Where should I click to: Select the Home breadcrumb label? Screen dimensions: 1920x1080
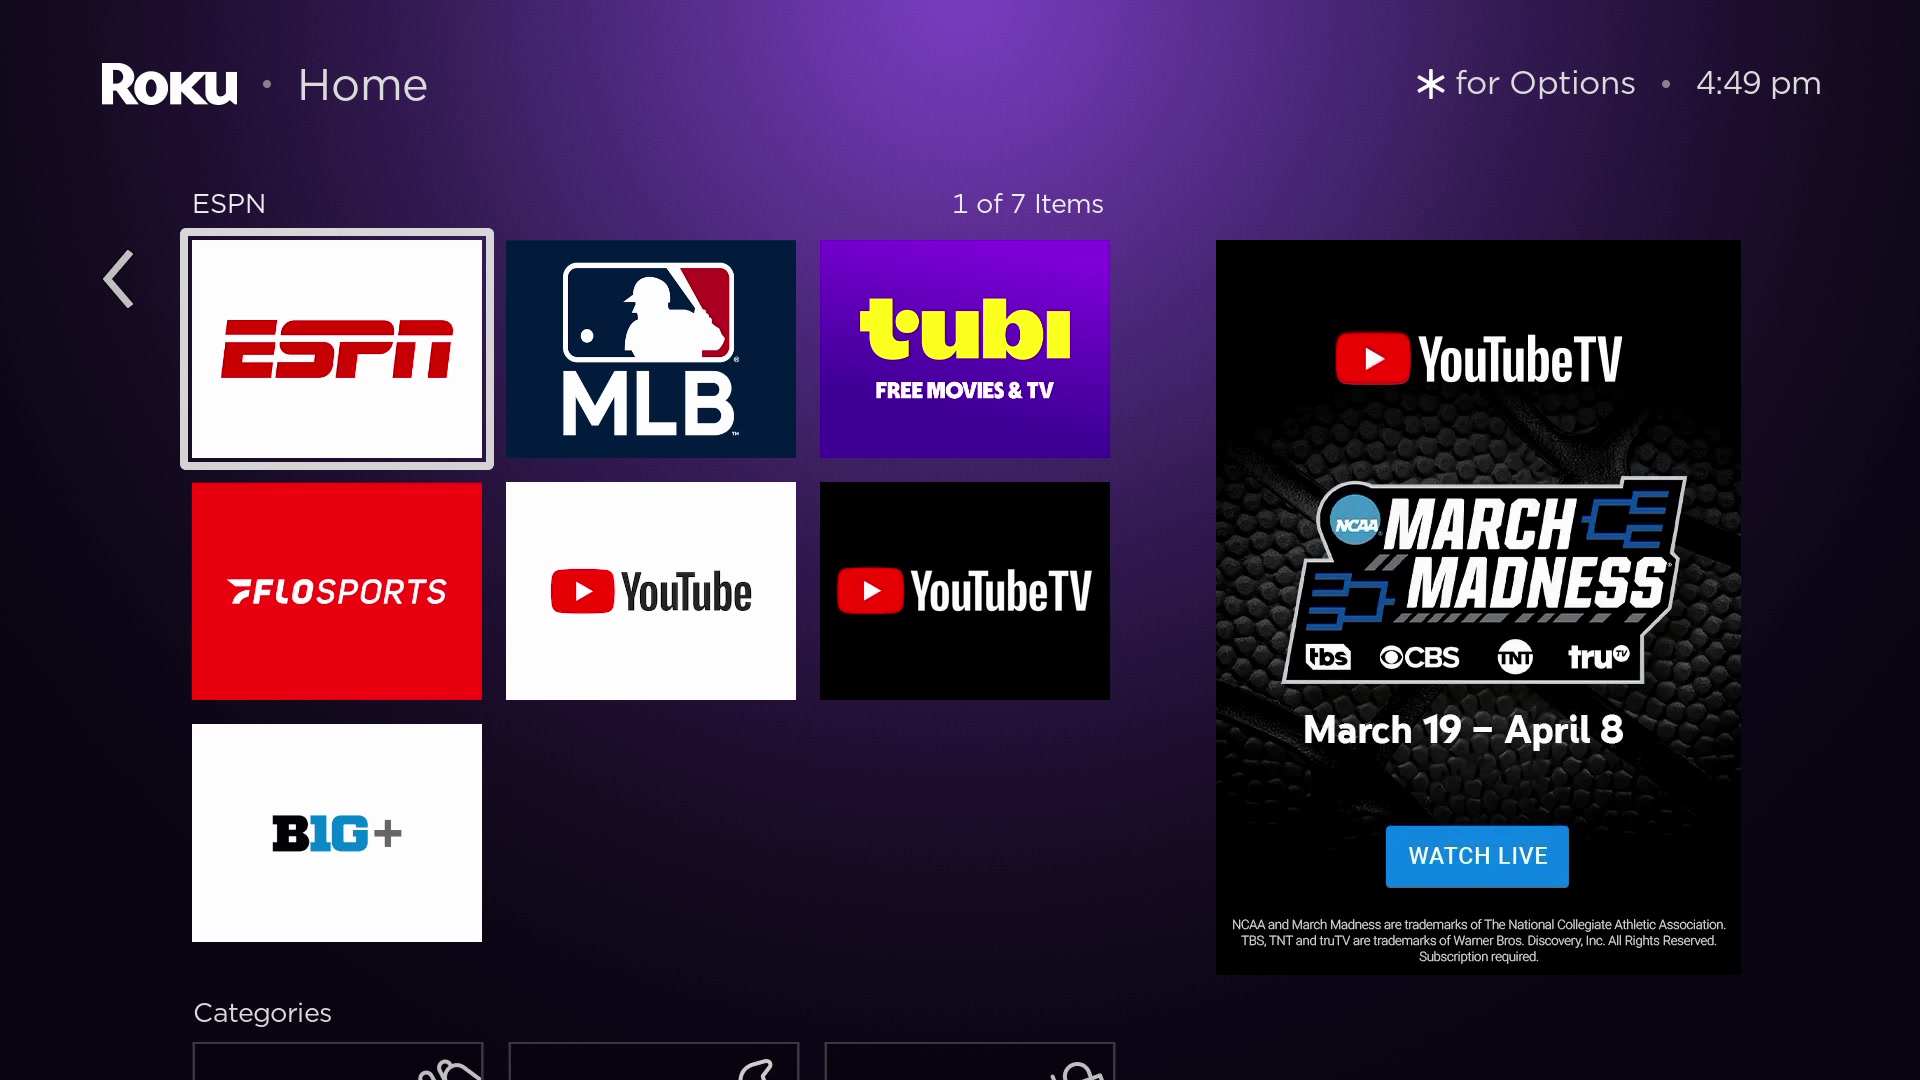(x=363, y=85)
